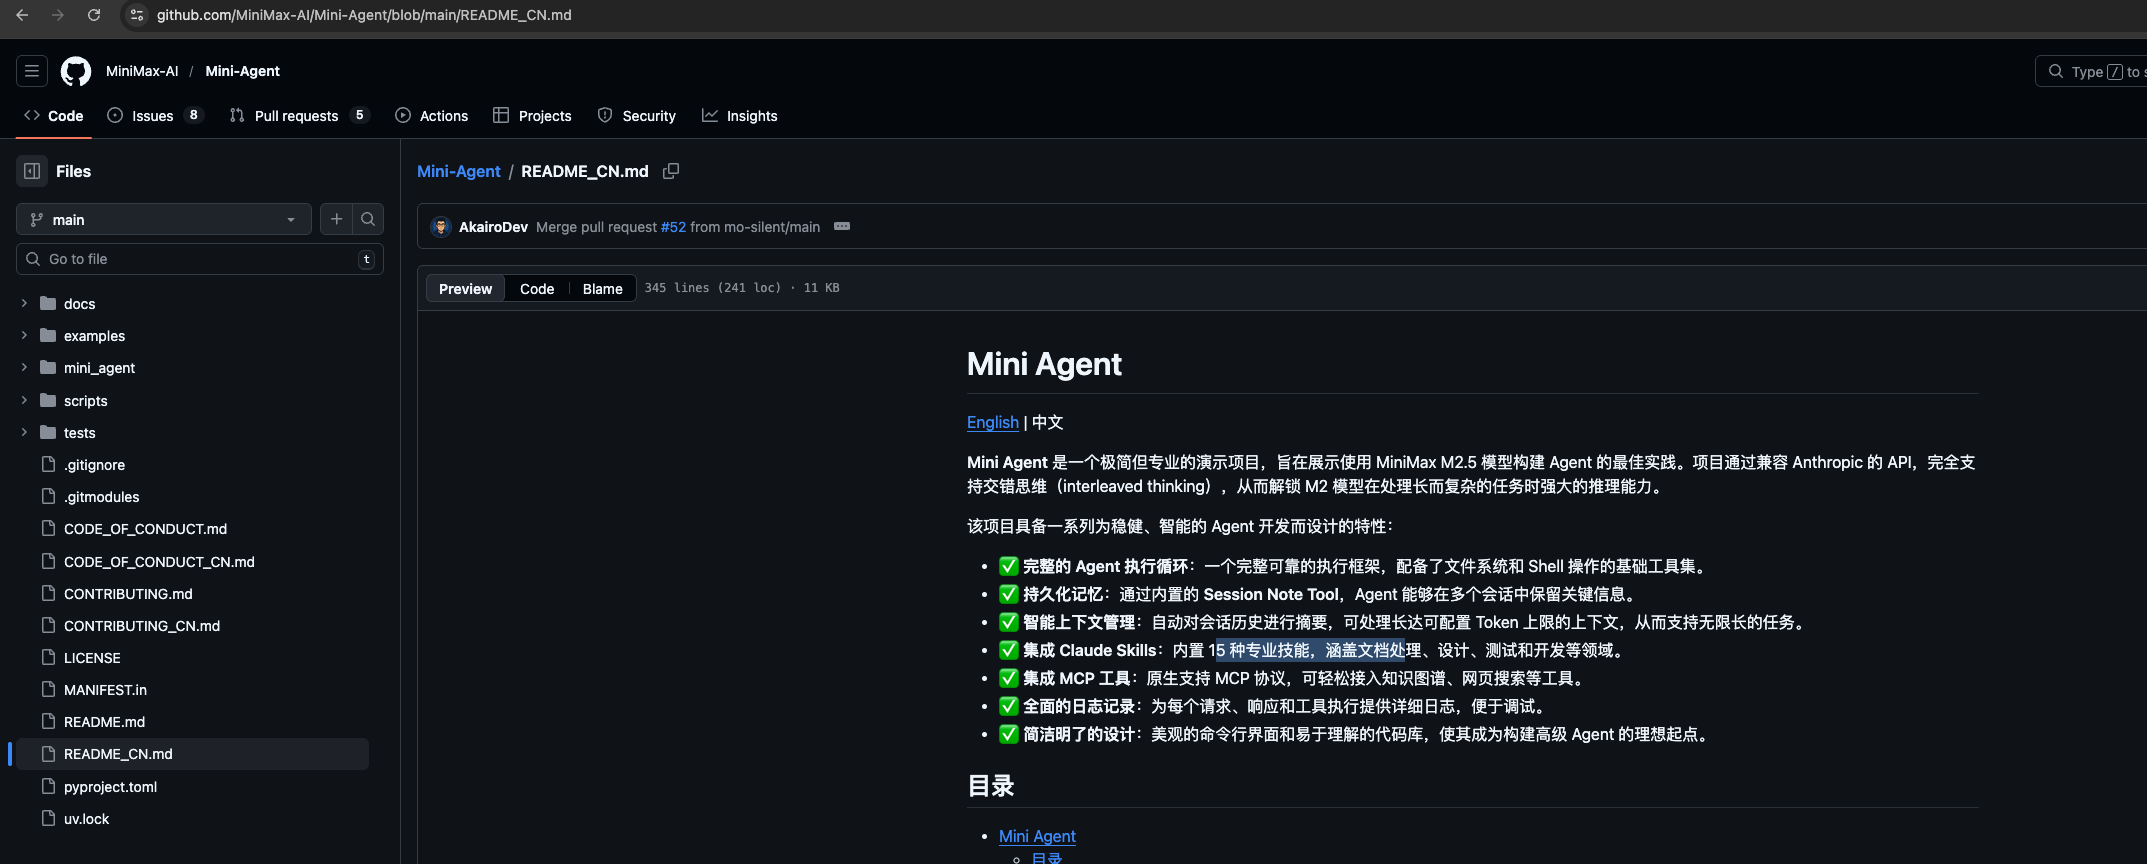Viewport: 2147px width, 864px height.
Task: Open AkairoDev profile link
Action: (493, 227)
